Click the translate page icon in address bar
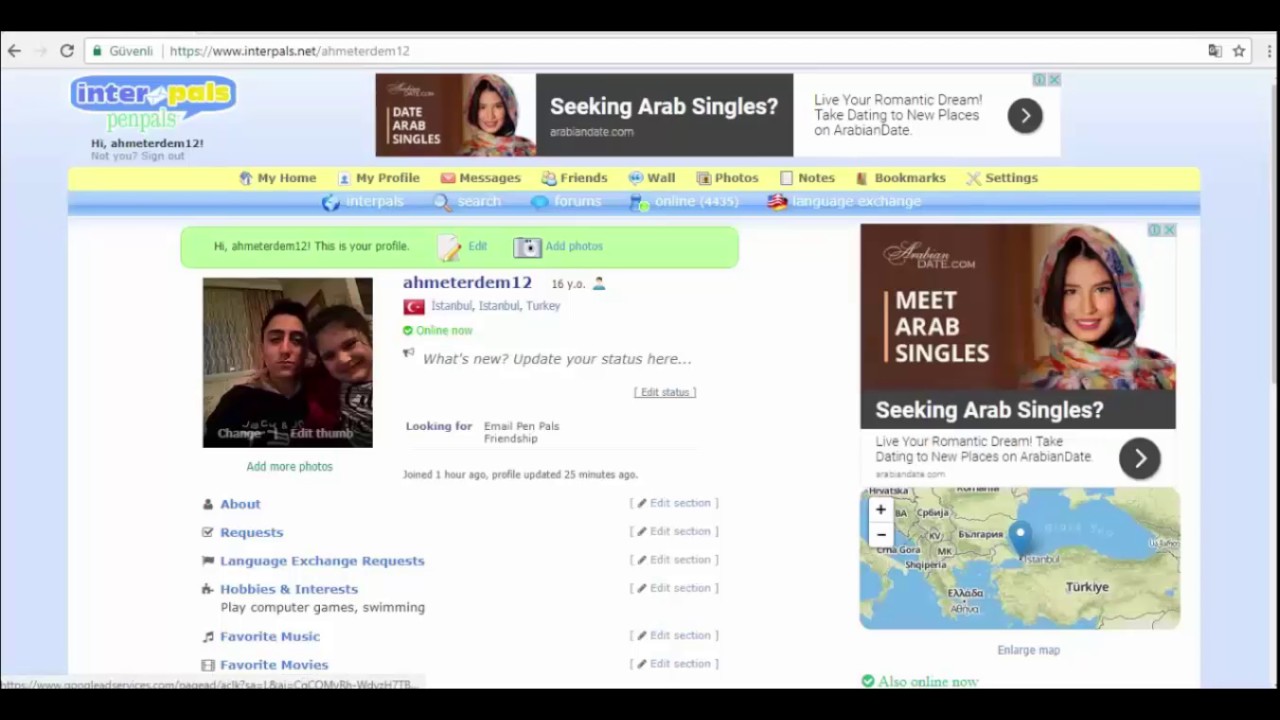This screenshot has height=720, width=1280. (1215, 51)
